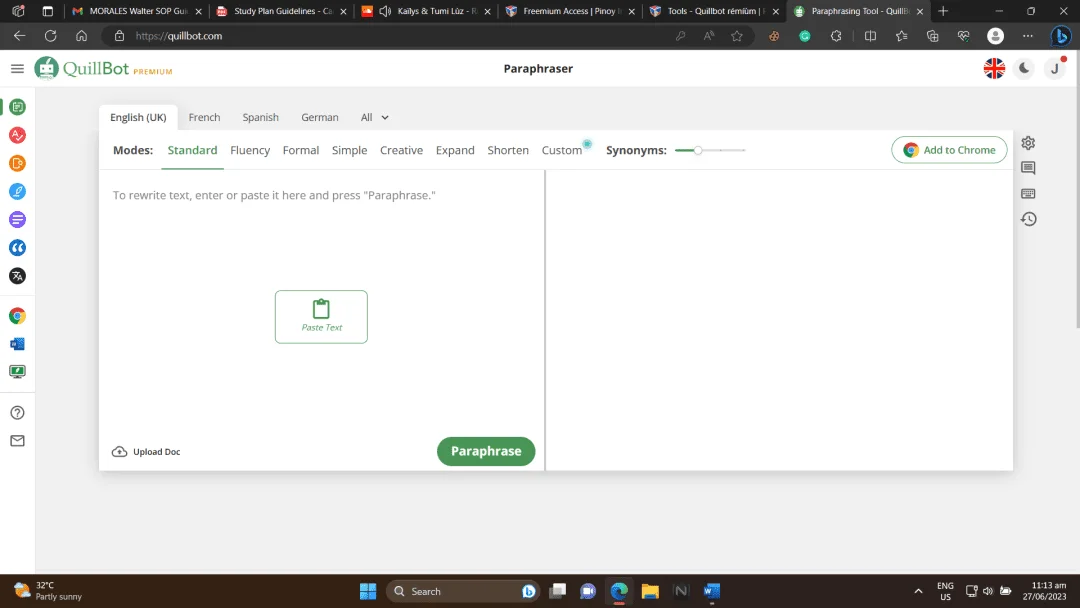This screenshot has width=1080, height=608.
Task: Choose the Fluency mode
Action: point(250,150)
